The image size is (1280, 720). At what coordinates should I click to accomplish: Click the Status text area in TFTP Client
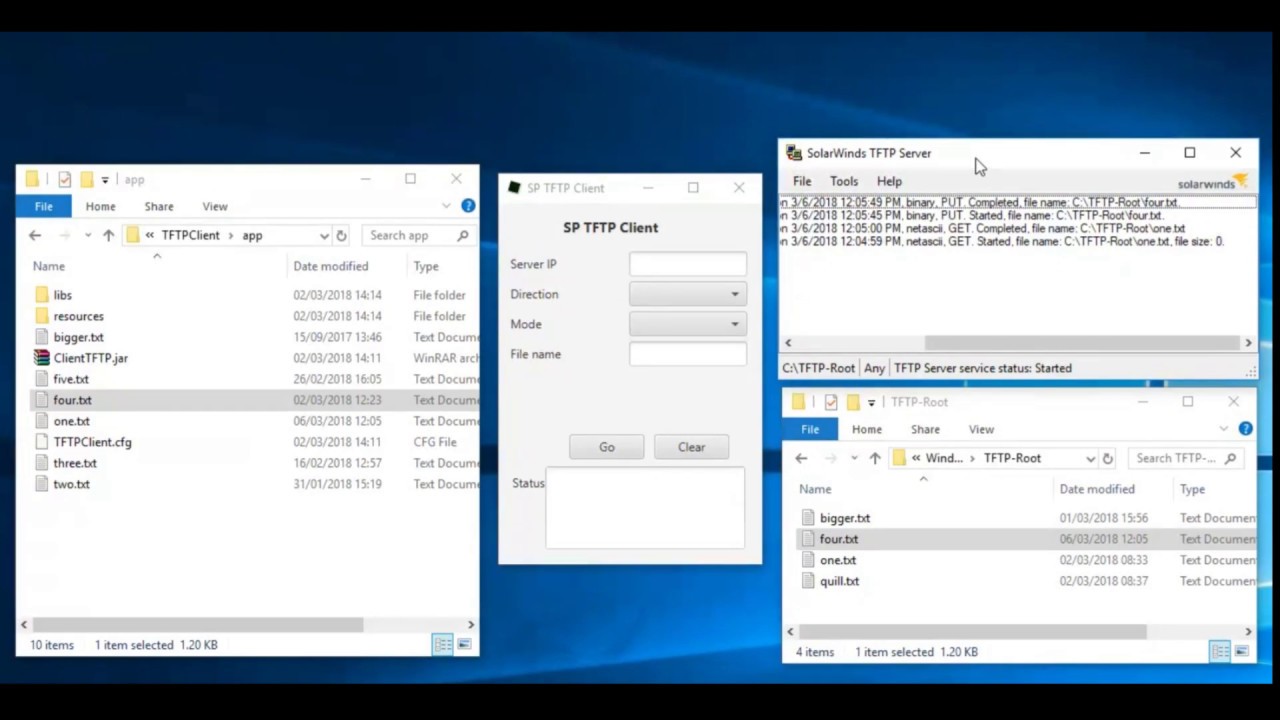point(645,508)
